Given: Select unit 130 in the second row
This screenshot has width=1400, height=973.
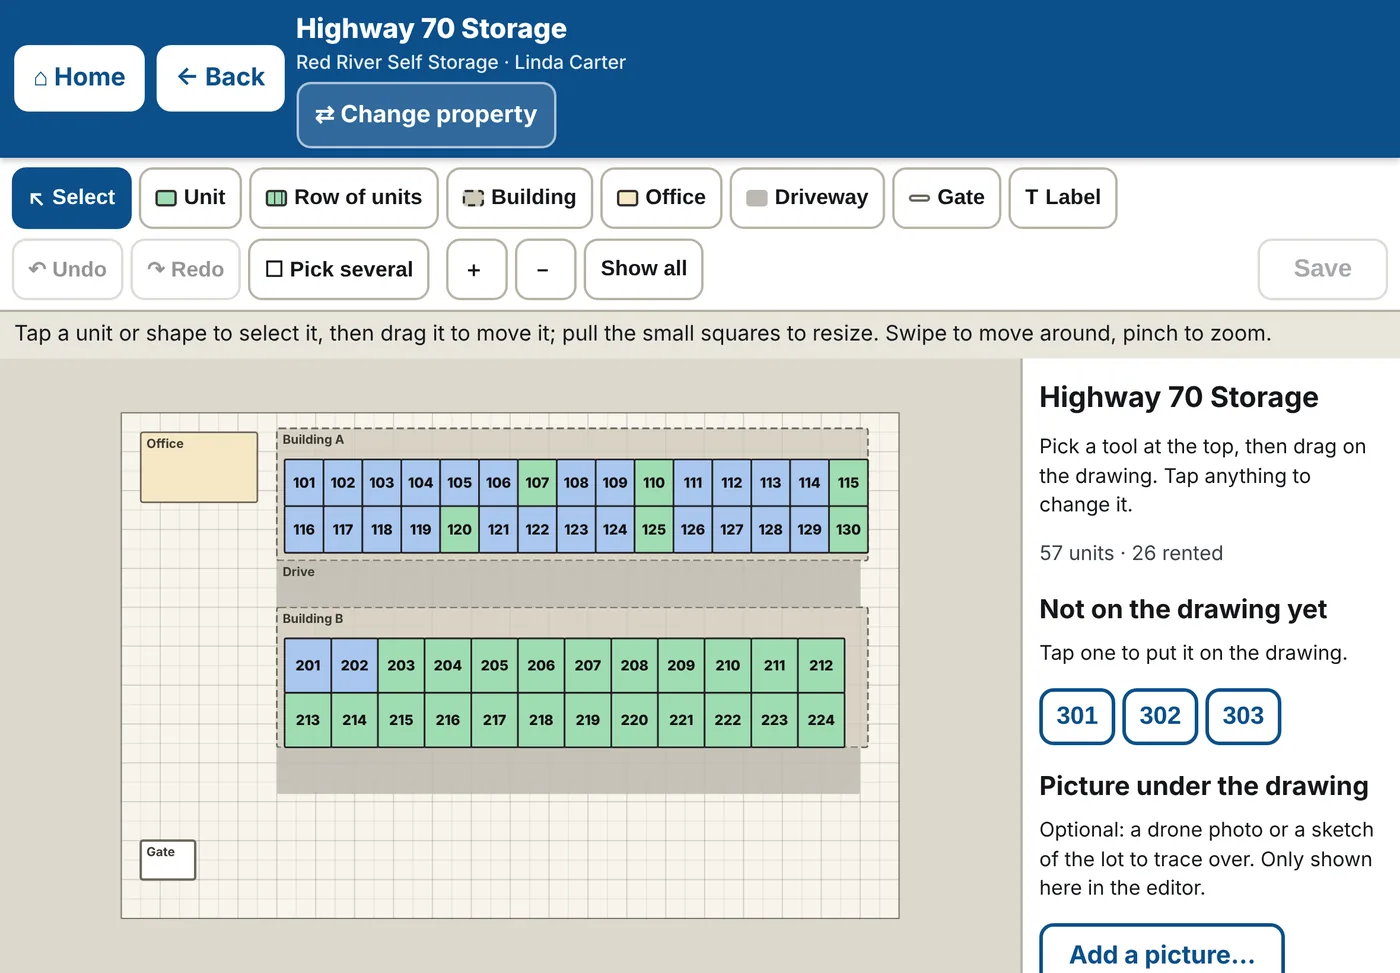Looking at the screenshot, I should pos(848,530).
